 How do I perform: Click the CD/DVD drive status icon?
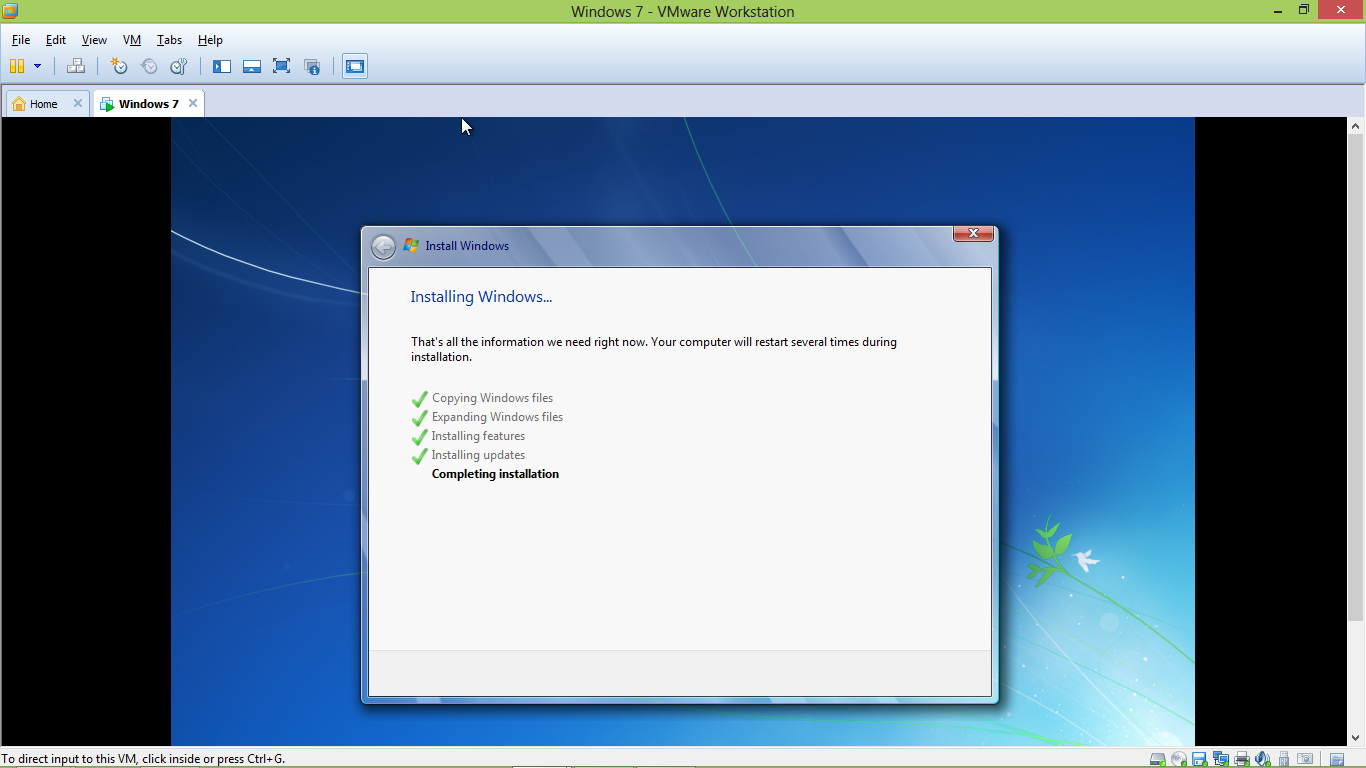(1179, 759)
